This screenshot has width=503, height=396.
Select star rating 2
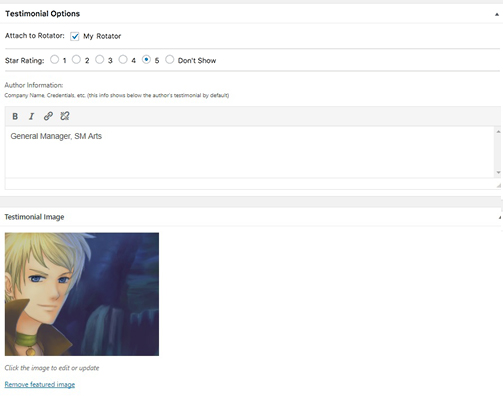click(76, 60)
